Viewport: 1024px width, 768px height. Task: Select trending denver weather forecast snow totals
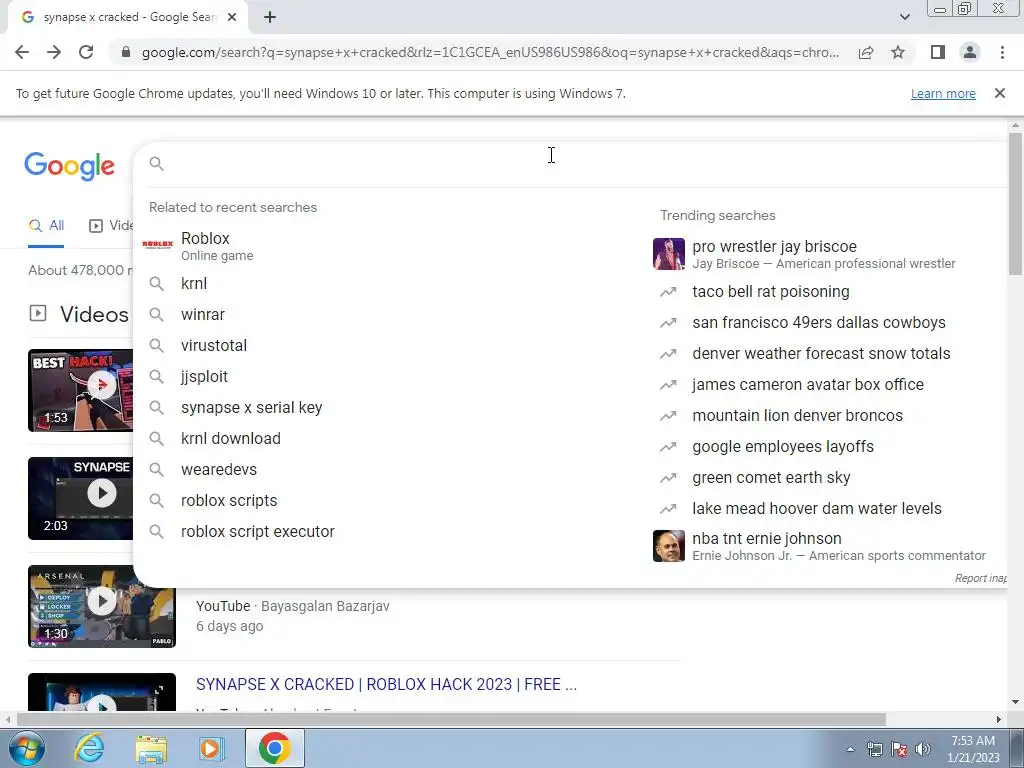point(826,354)
